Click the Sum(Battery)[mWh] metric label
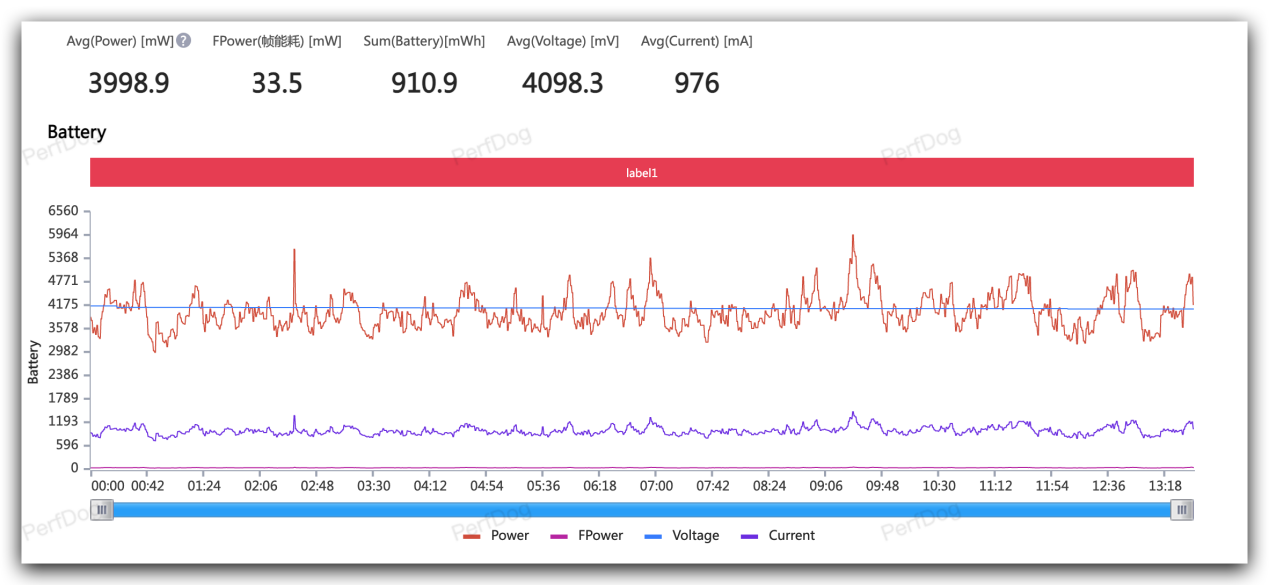The image size is (1269, 585). point(424,41)
